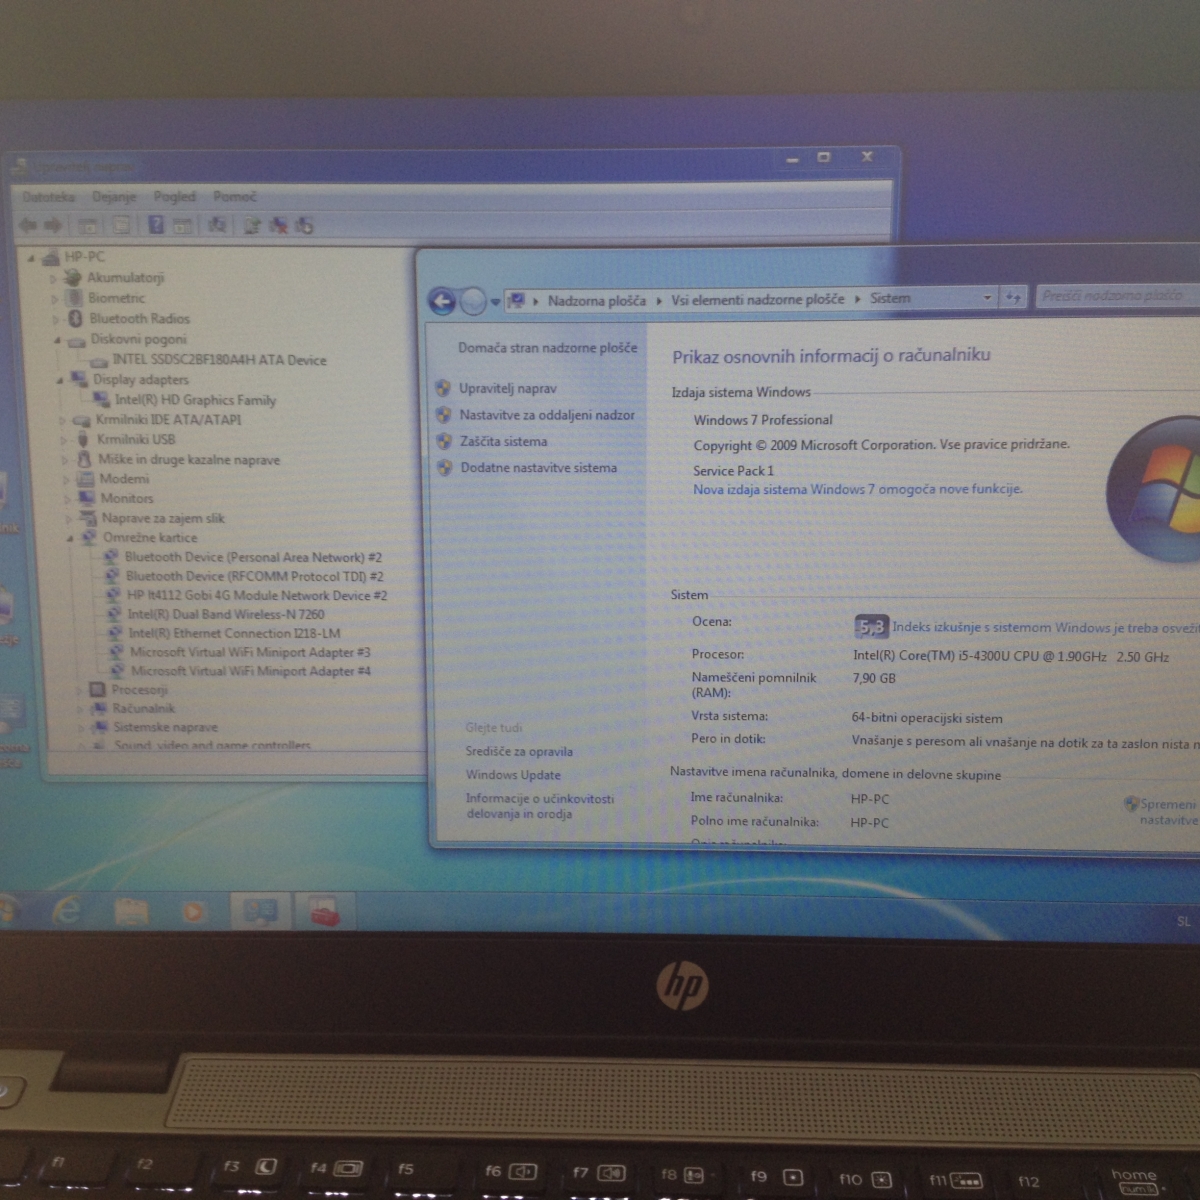Click the Windows Update link
The image size is (1200, 1200).
click(513, 775)
